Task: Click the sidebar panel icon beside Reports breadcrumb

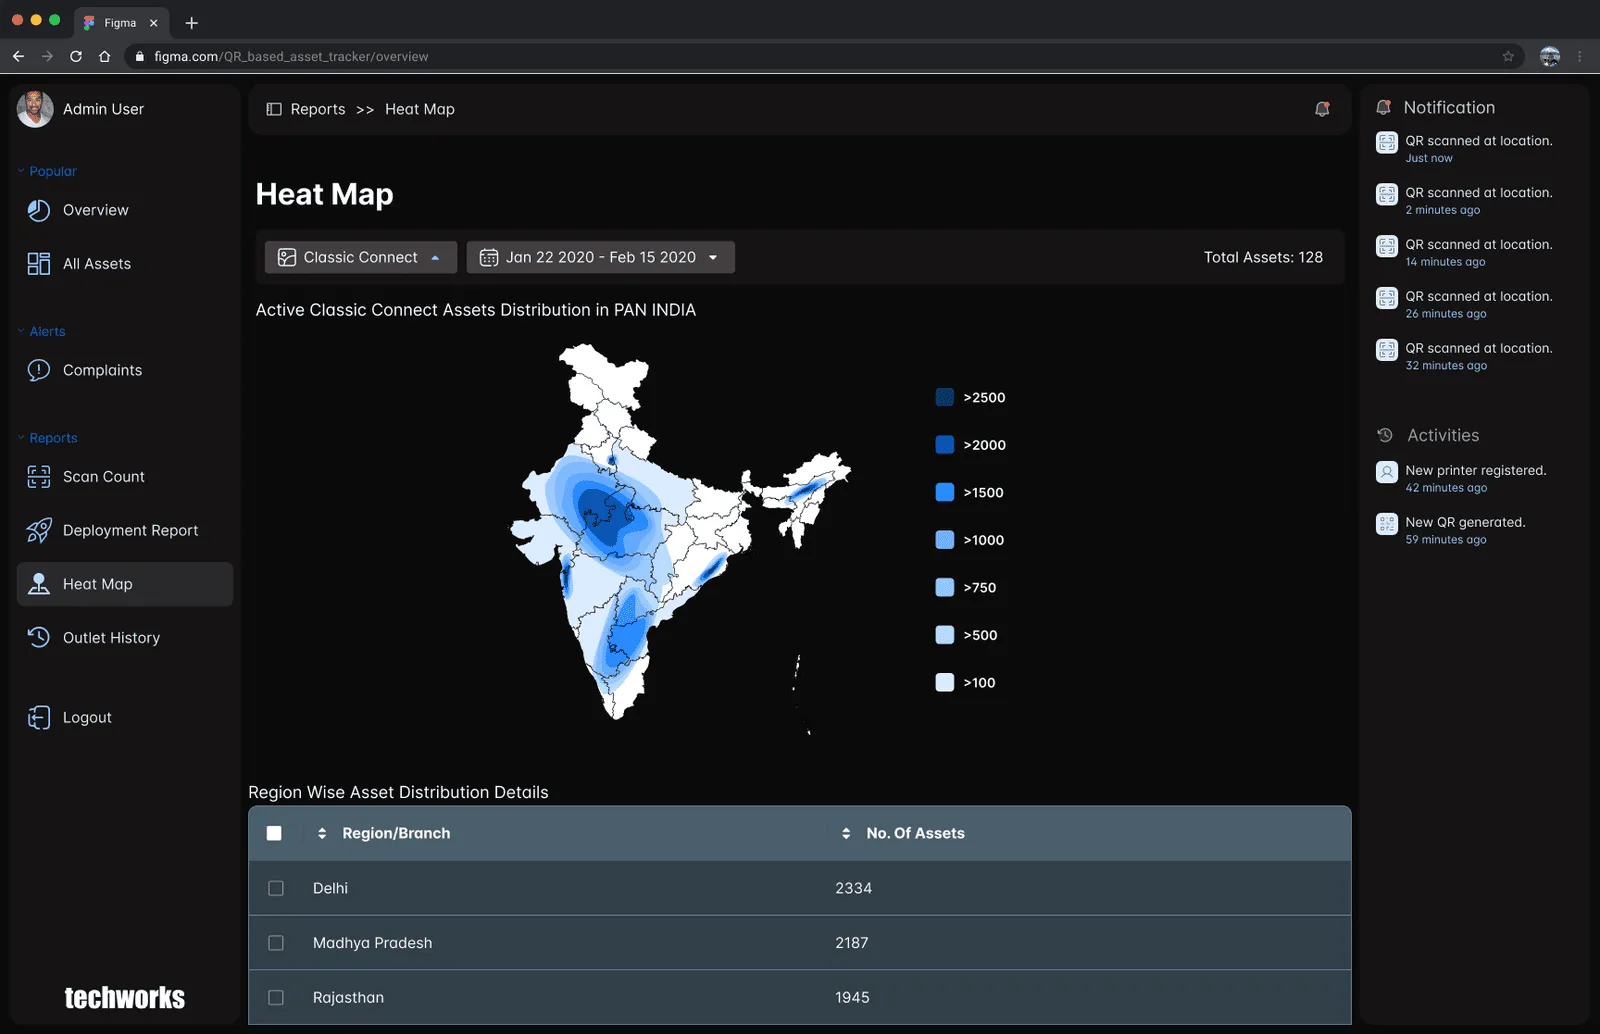Action: point(273,109)
